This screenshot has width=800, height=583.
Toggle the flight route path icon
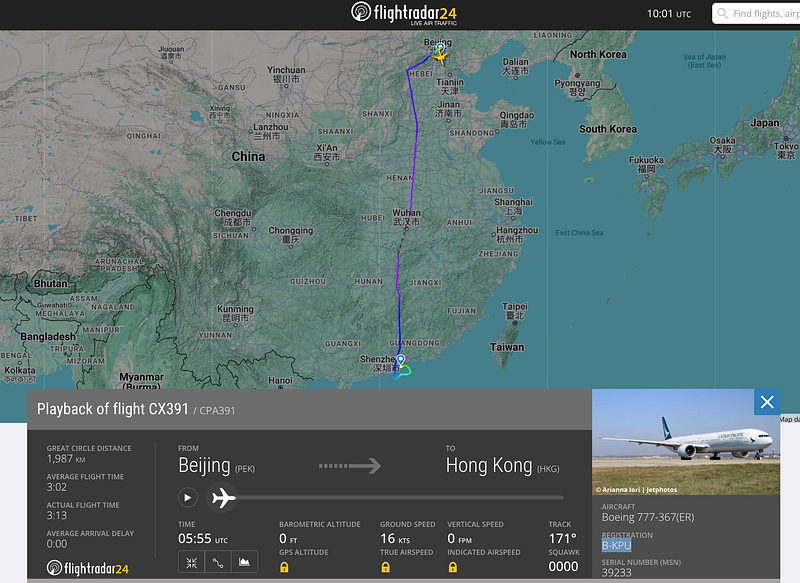point(218,562)
